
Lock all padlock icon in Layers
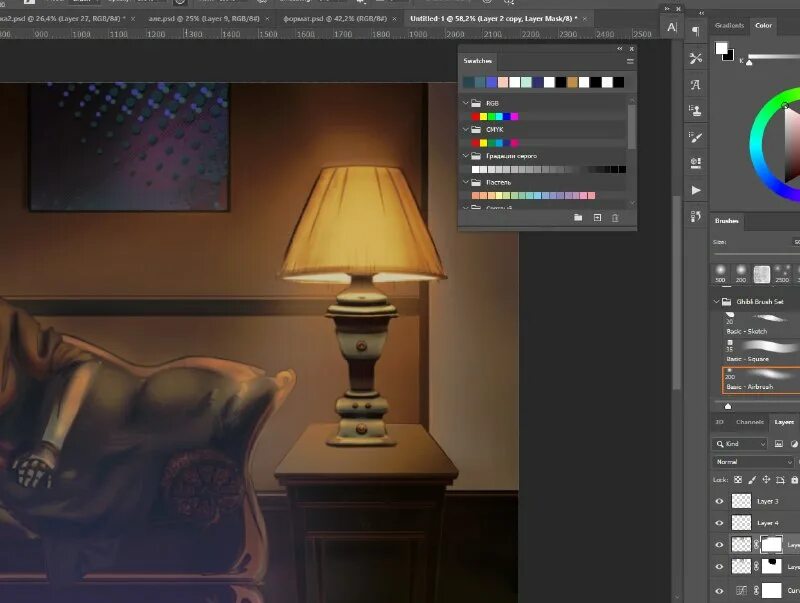click(794, 480)
